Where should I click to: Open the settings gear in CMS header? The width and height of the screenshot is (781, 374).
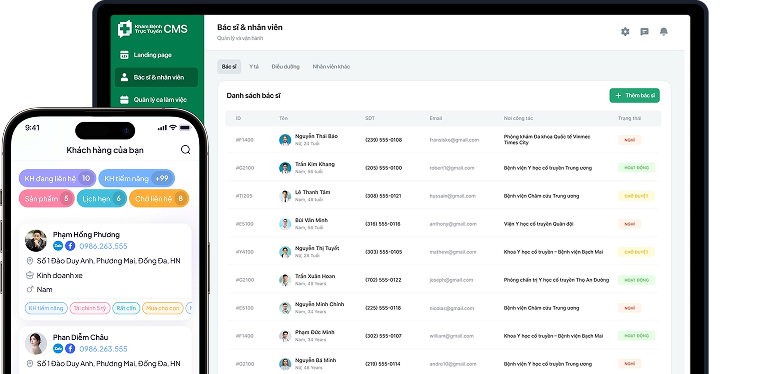[625, 32]
